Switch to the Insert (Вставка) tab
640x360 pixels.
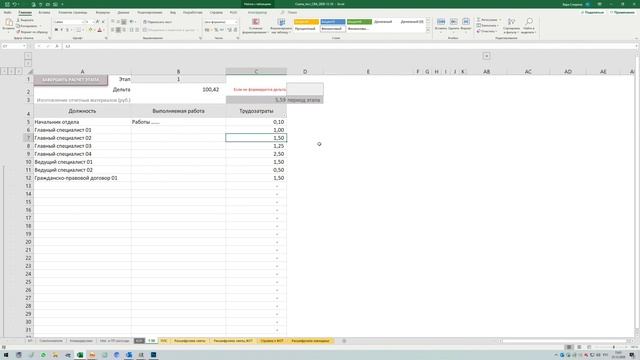[x=44, y=12]
